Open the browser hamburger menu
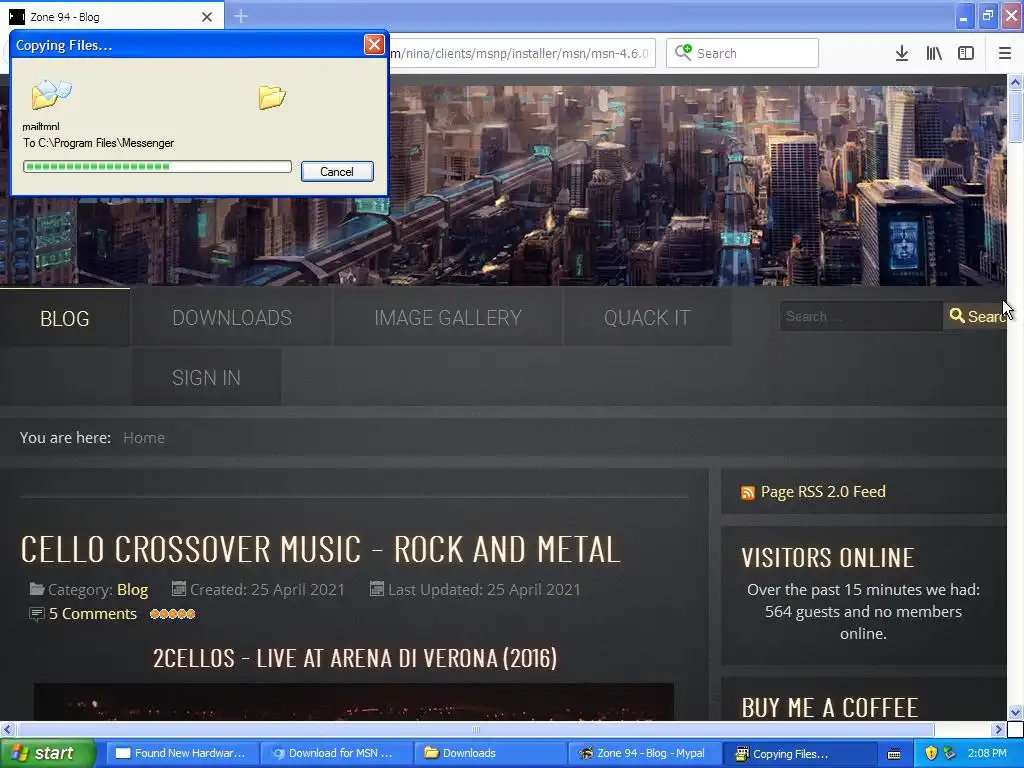This screenshot has height=768, width=1024. click(x=1004, y=53)
